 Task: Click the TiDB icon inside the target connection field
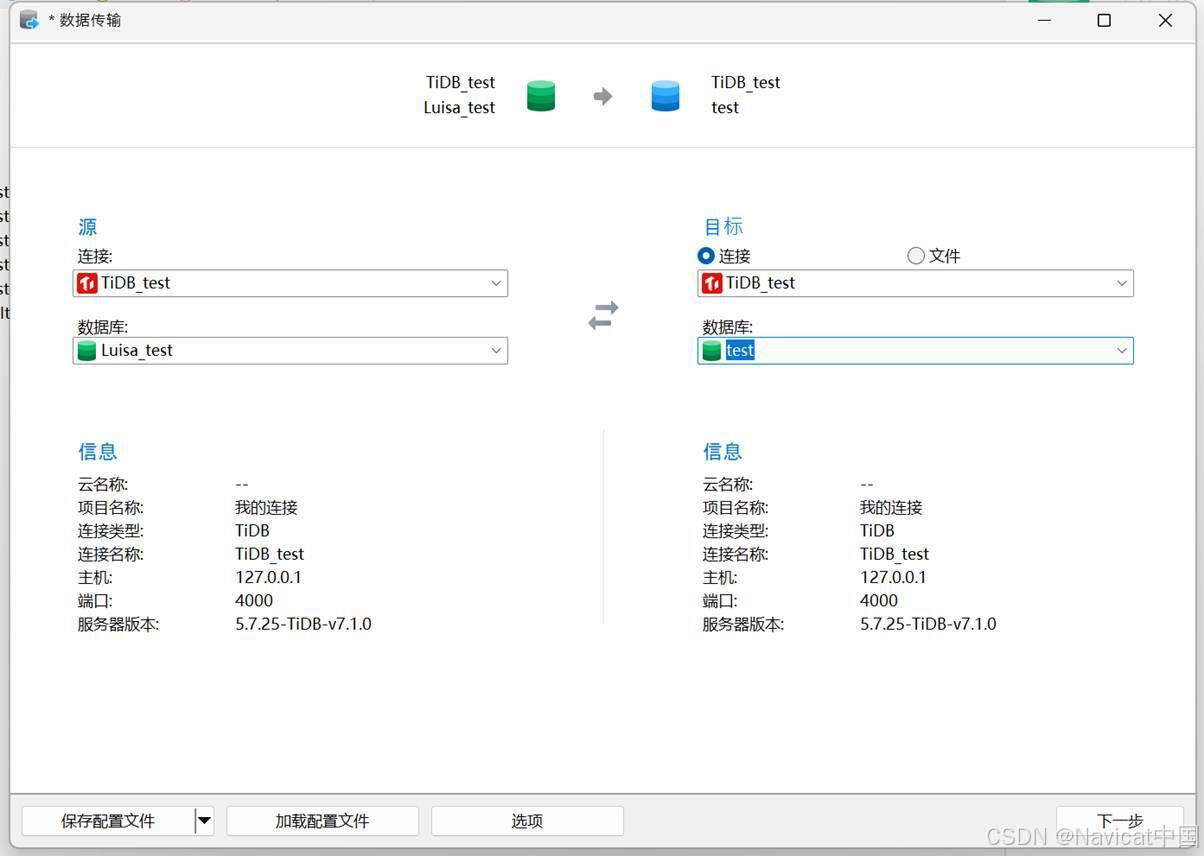713,283
